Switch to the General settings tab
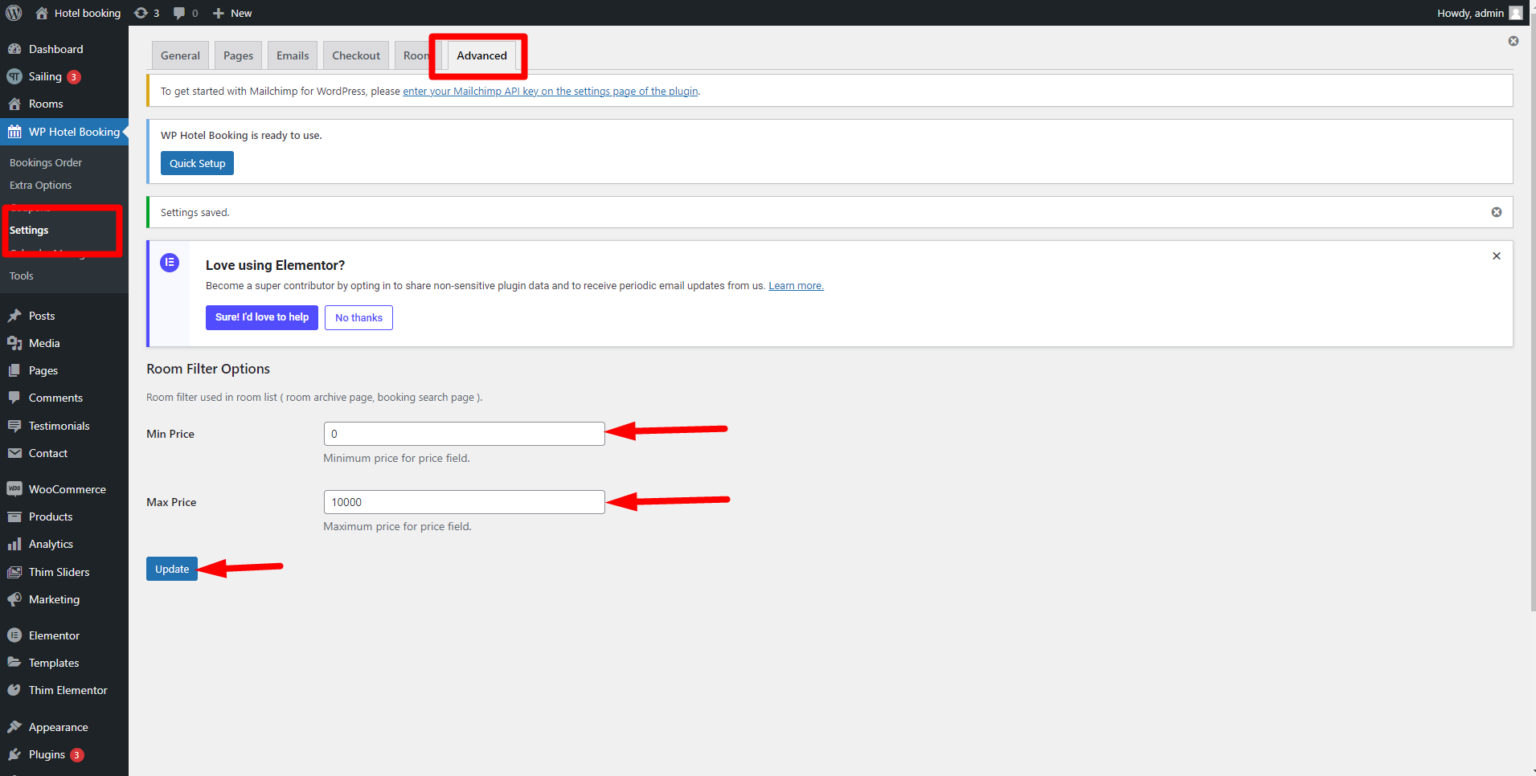1536x776 pixels. [x=180, y=56]
